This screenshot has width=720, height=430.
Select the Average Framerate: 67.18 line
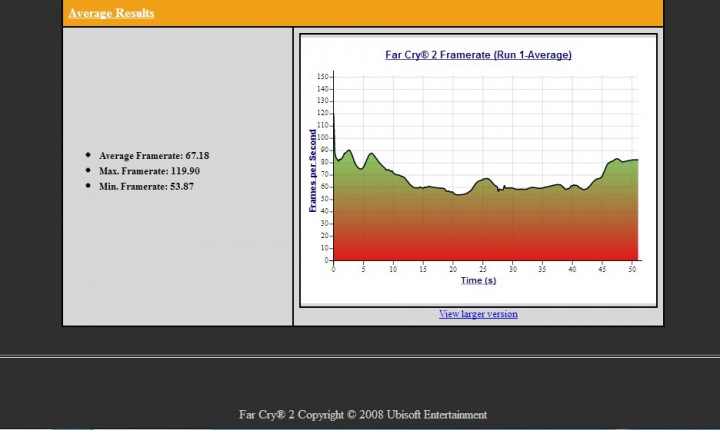(x=154, y=156)
